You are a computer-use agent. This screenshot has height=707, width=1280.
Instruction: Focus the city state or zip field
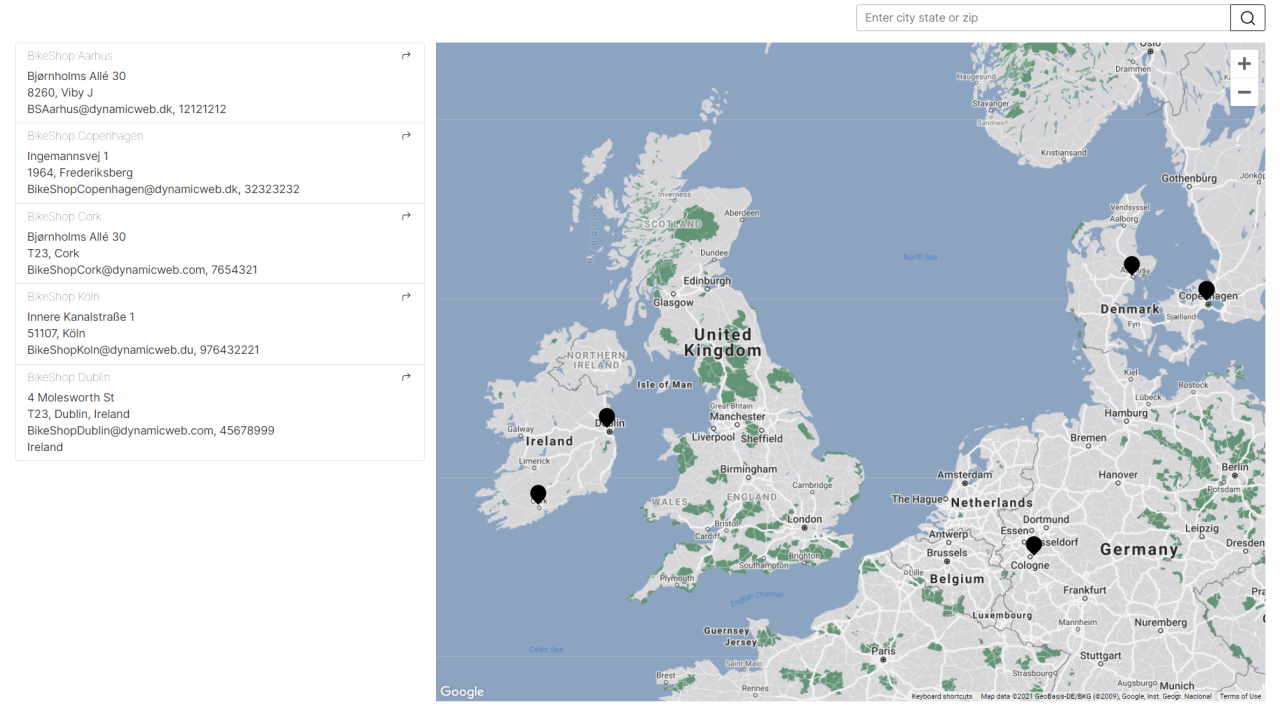1042,18
